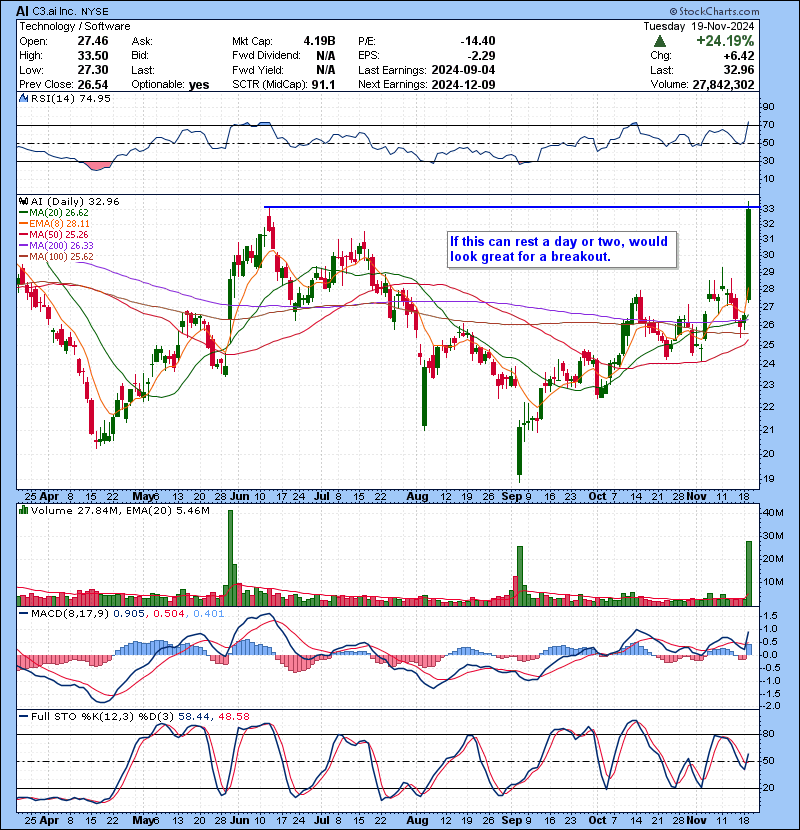Click the StockCharts.com copyright text

pos(714,11)
